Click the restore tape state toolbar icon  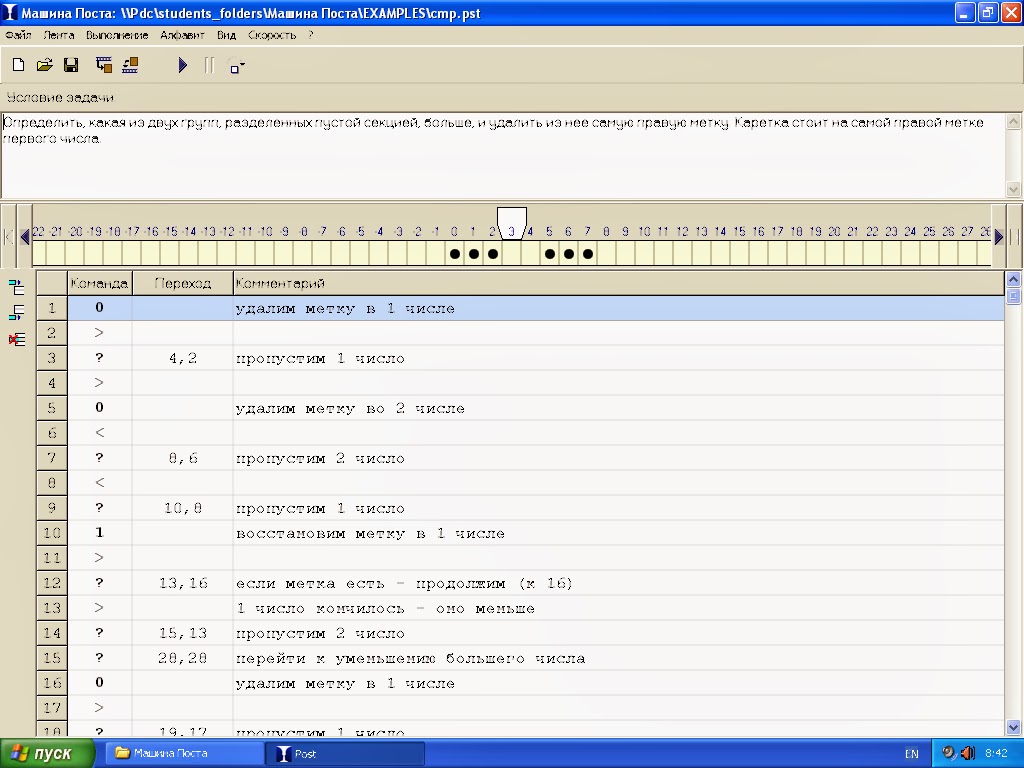(x=130, y=65)
